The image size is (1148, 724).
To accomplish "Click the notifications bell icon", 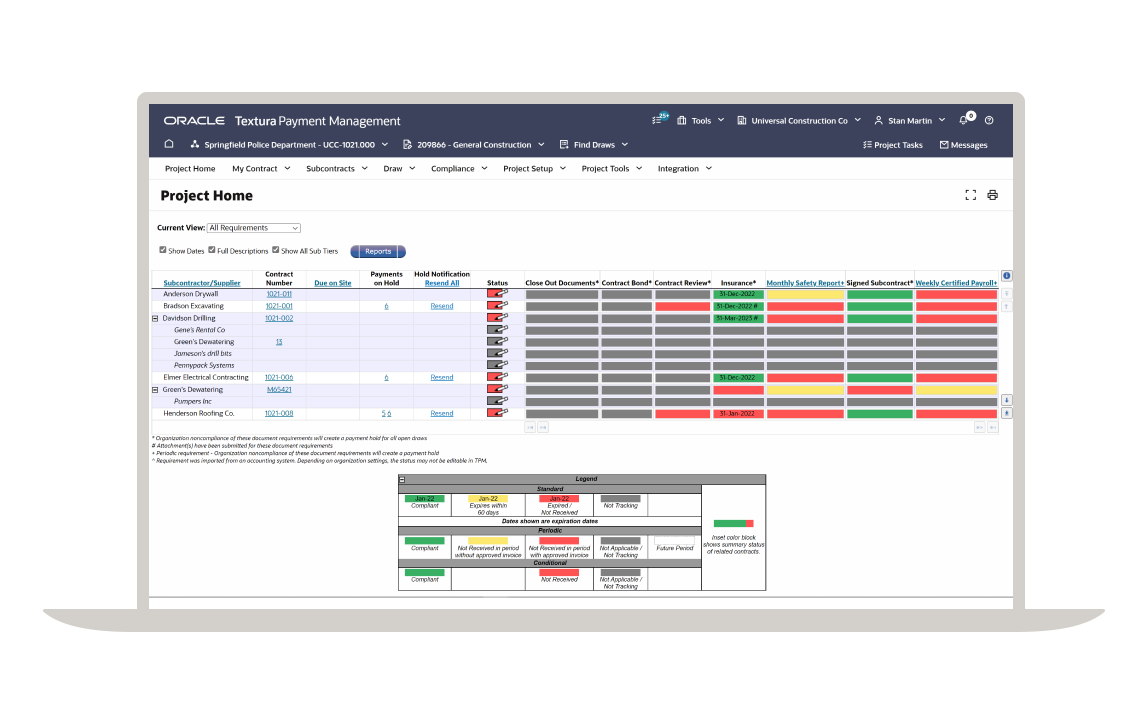I will coord(962,119).
